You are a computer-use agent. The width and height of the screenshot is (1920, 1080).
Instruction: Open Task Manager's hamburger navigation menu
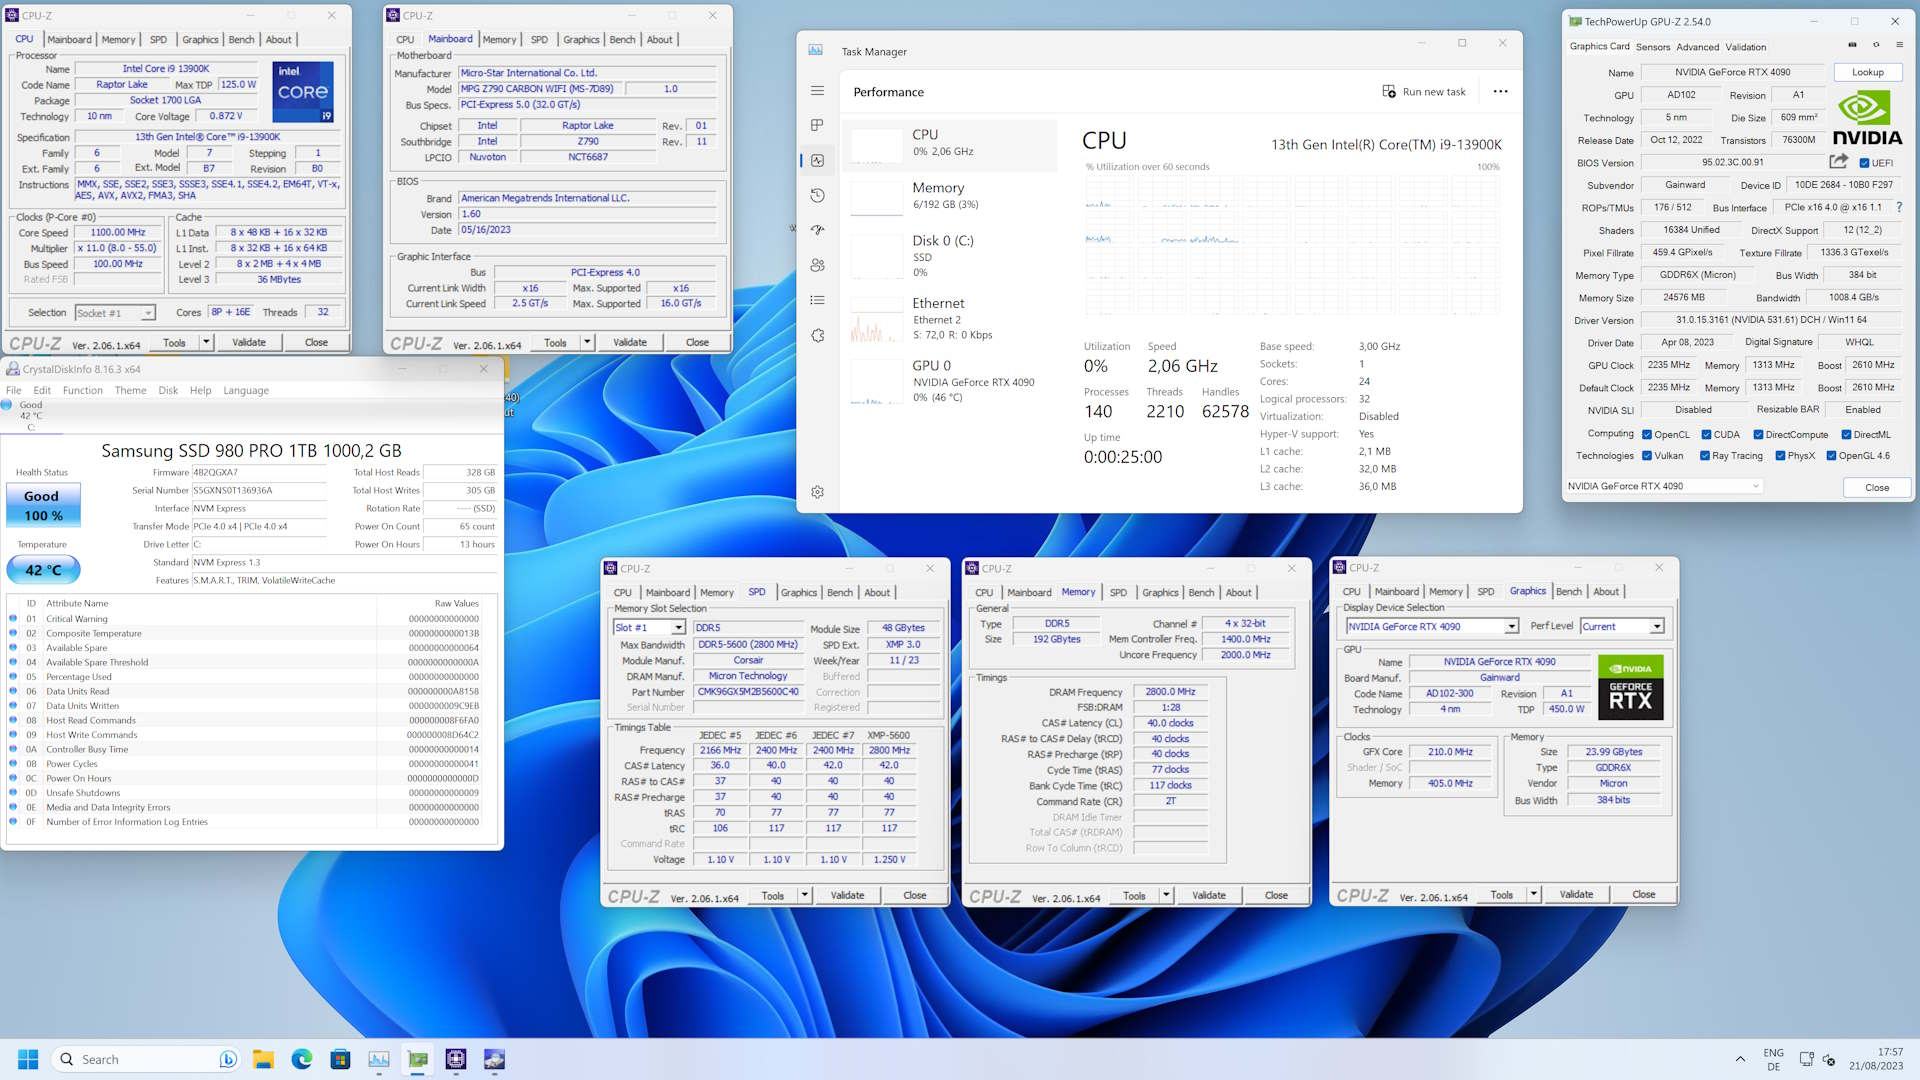pos(817,91)
